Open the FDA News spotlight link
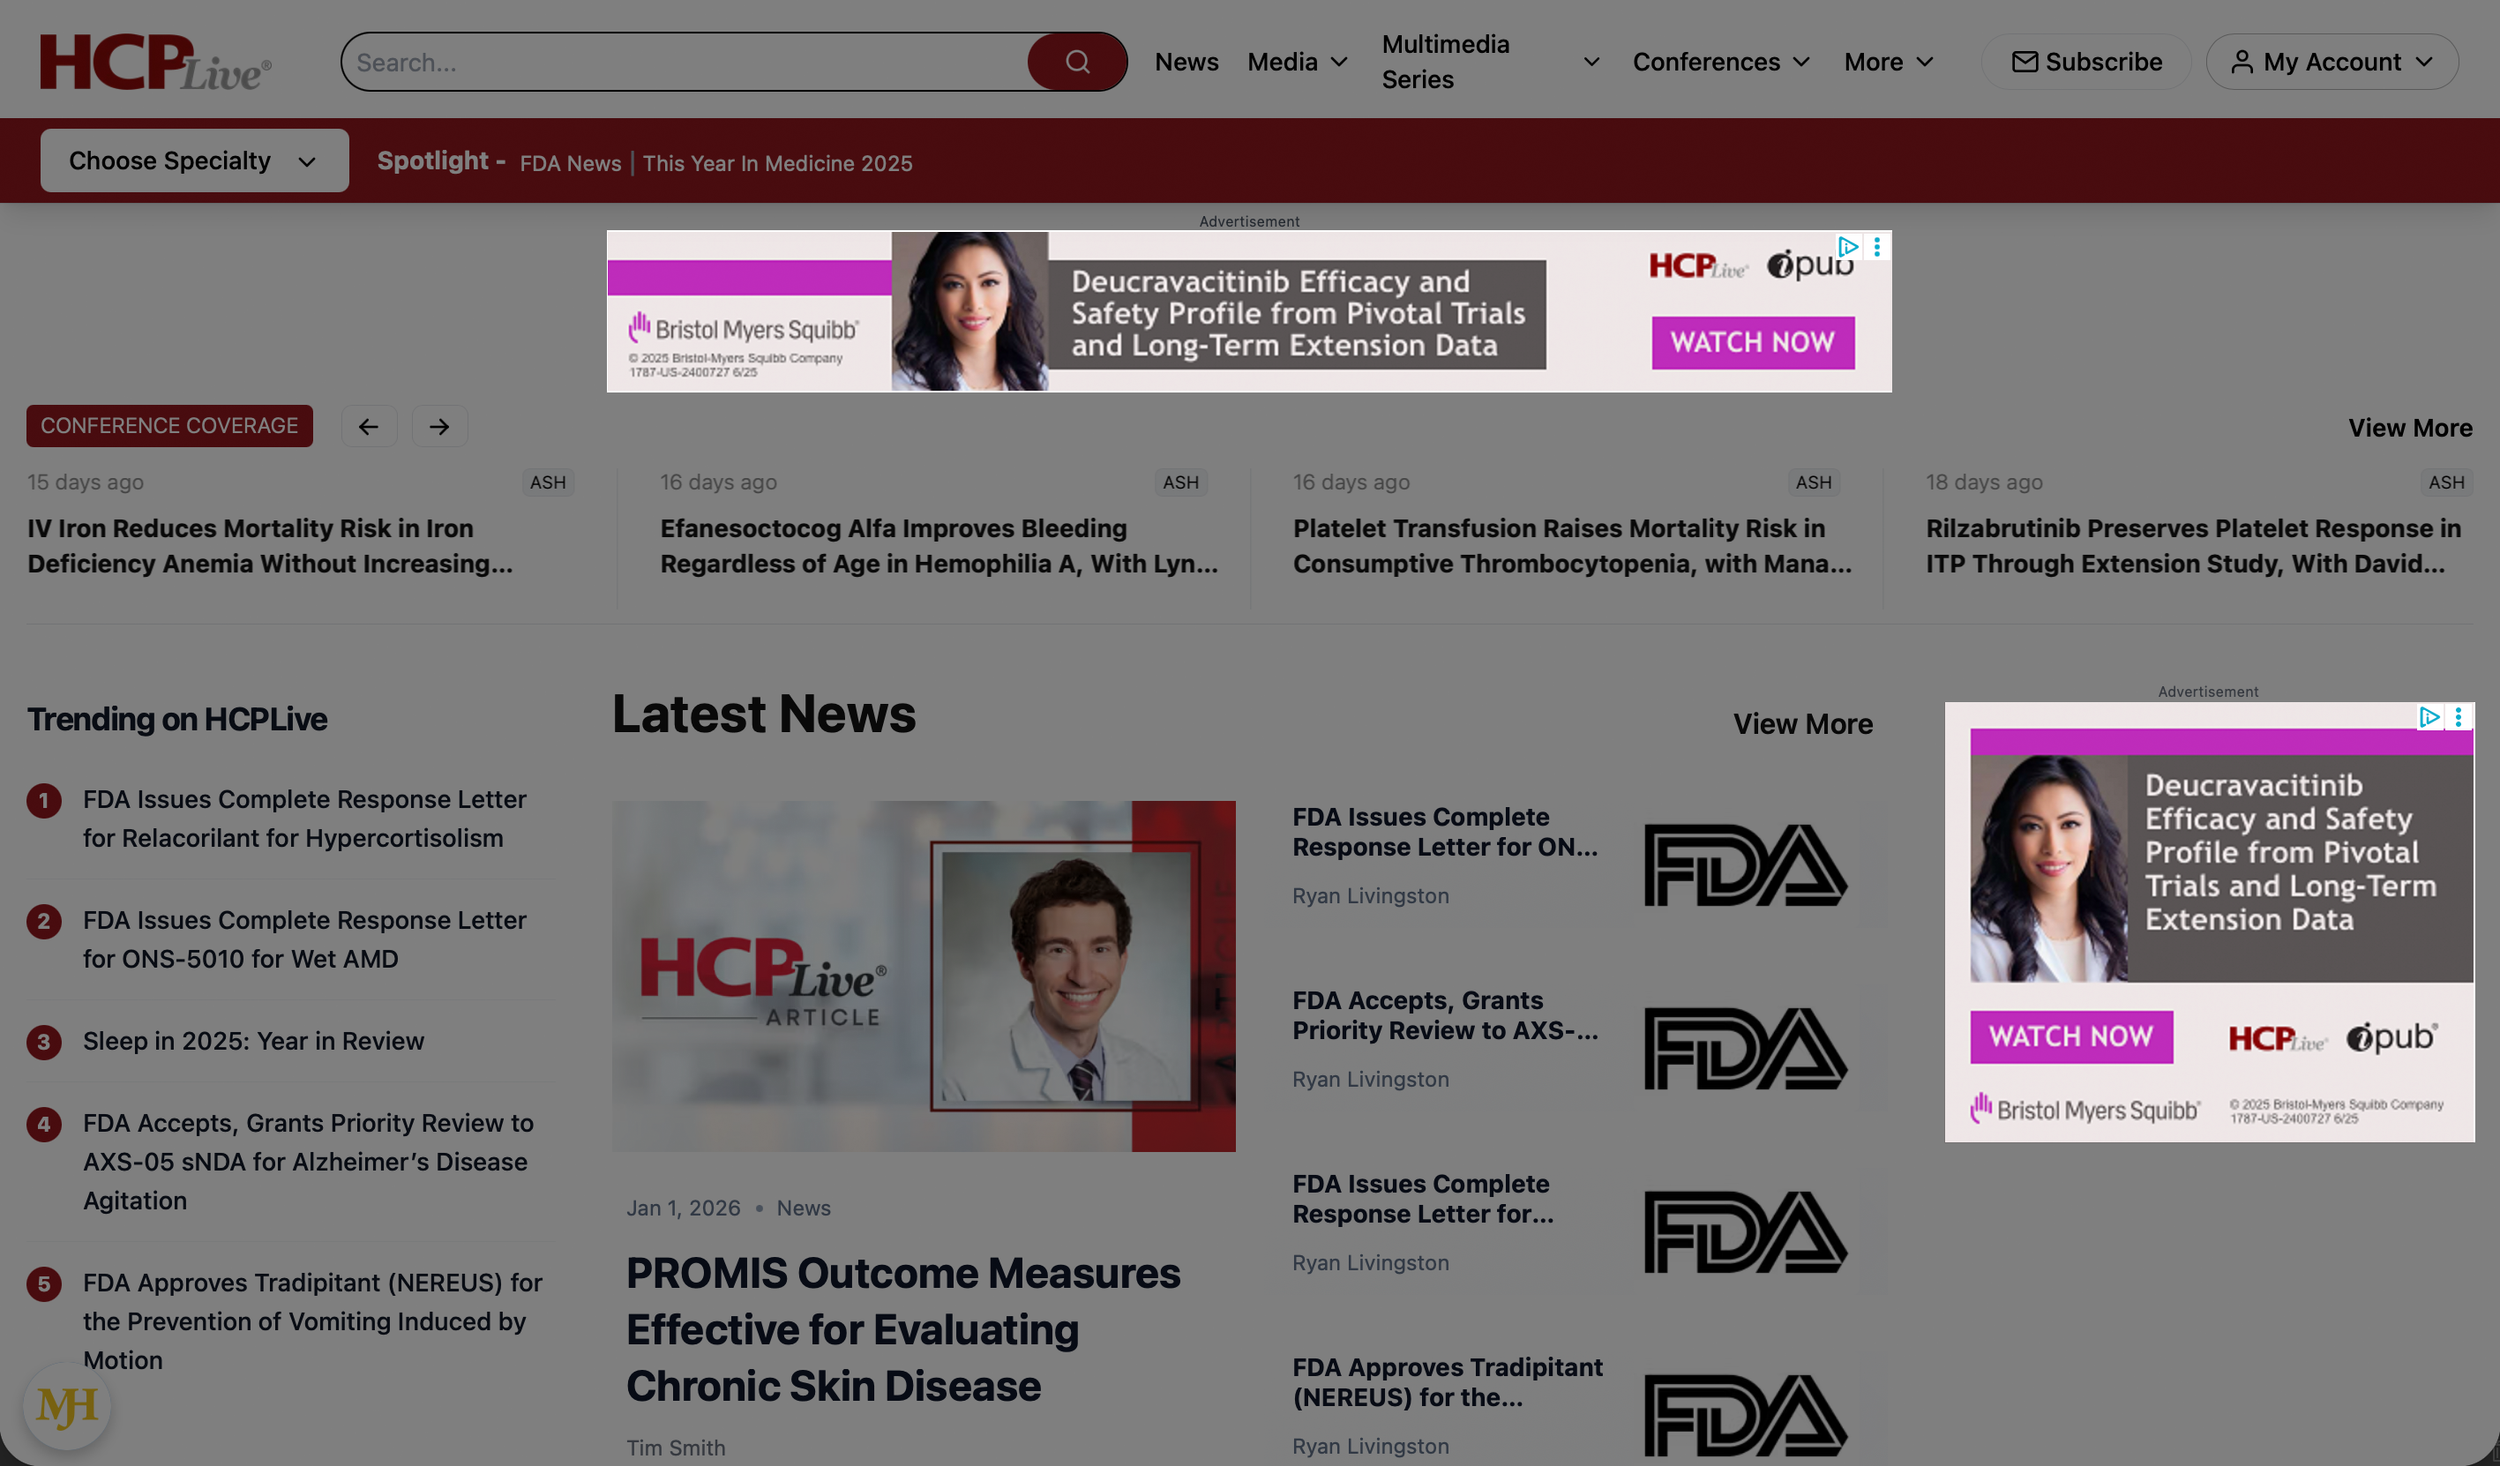The image size is (2500, 1466). (570, 163)
